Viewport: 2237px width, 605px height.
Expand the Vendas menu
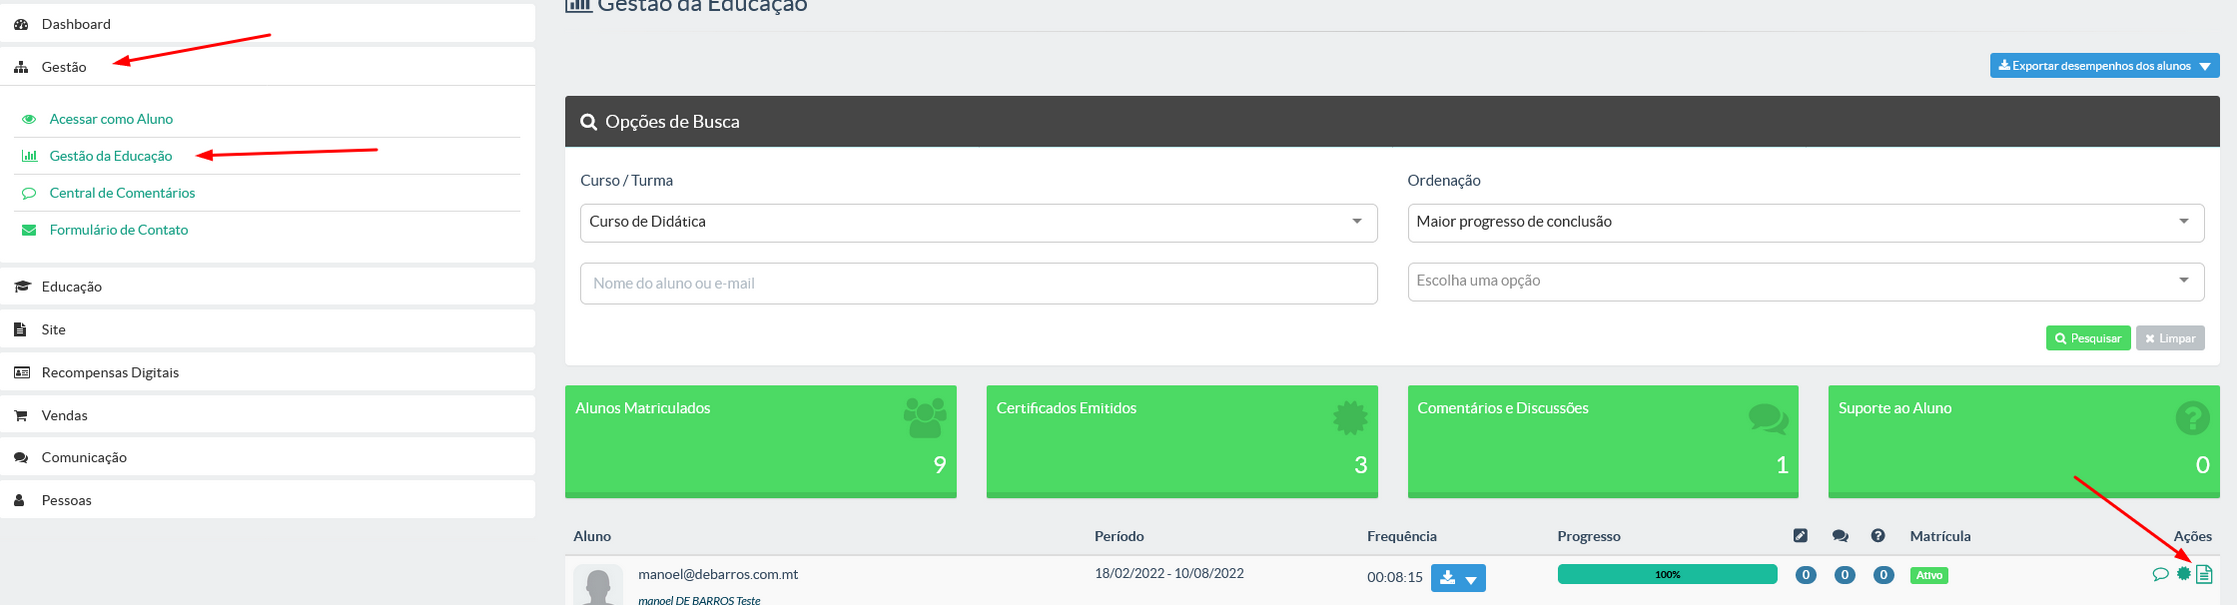[267, 415]
